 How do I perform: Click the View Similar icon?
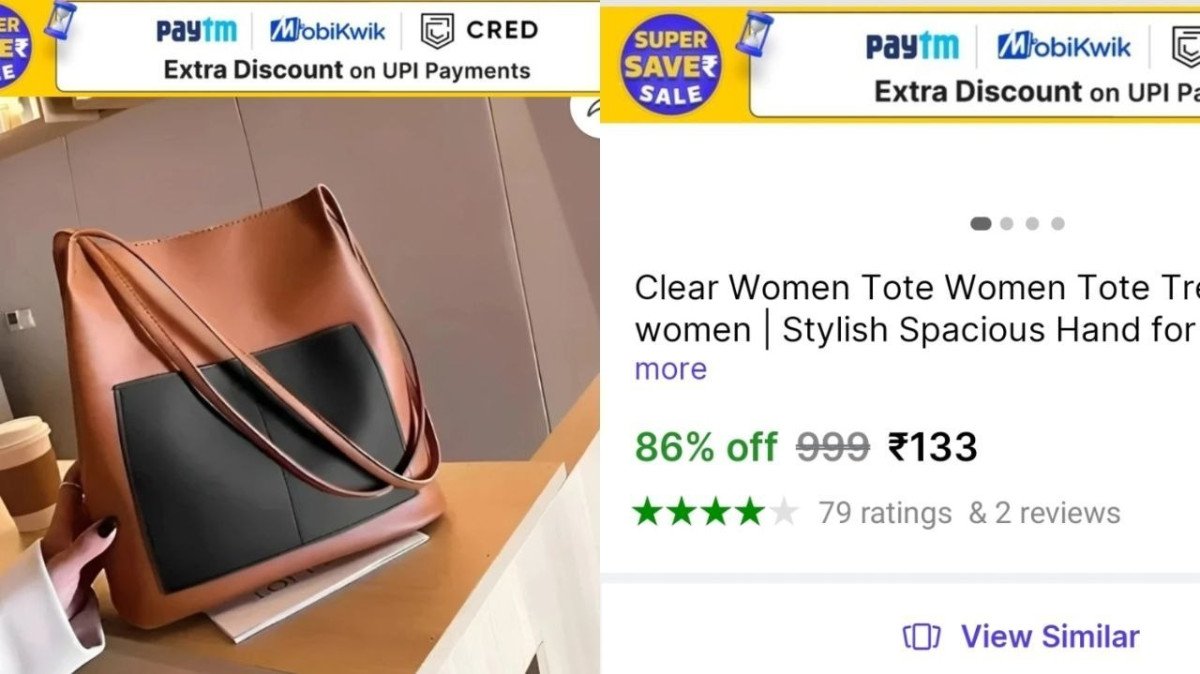(922, 636)
